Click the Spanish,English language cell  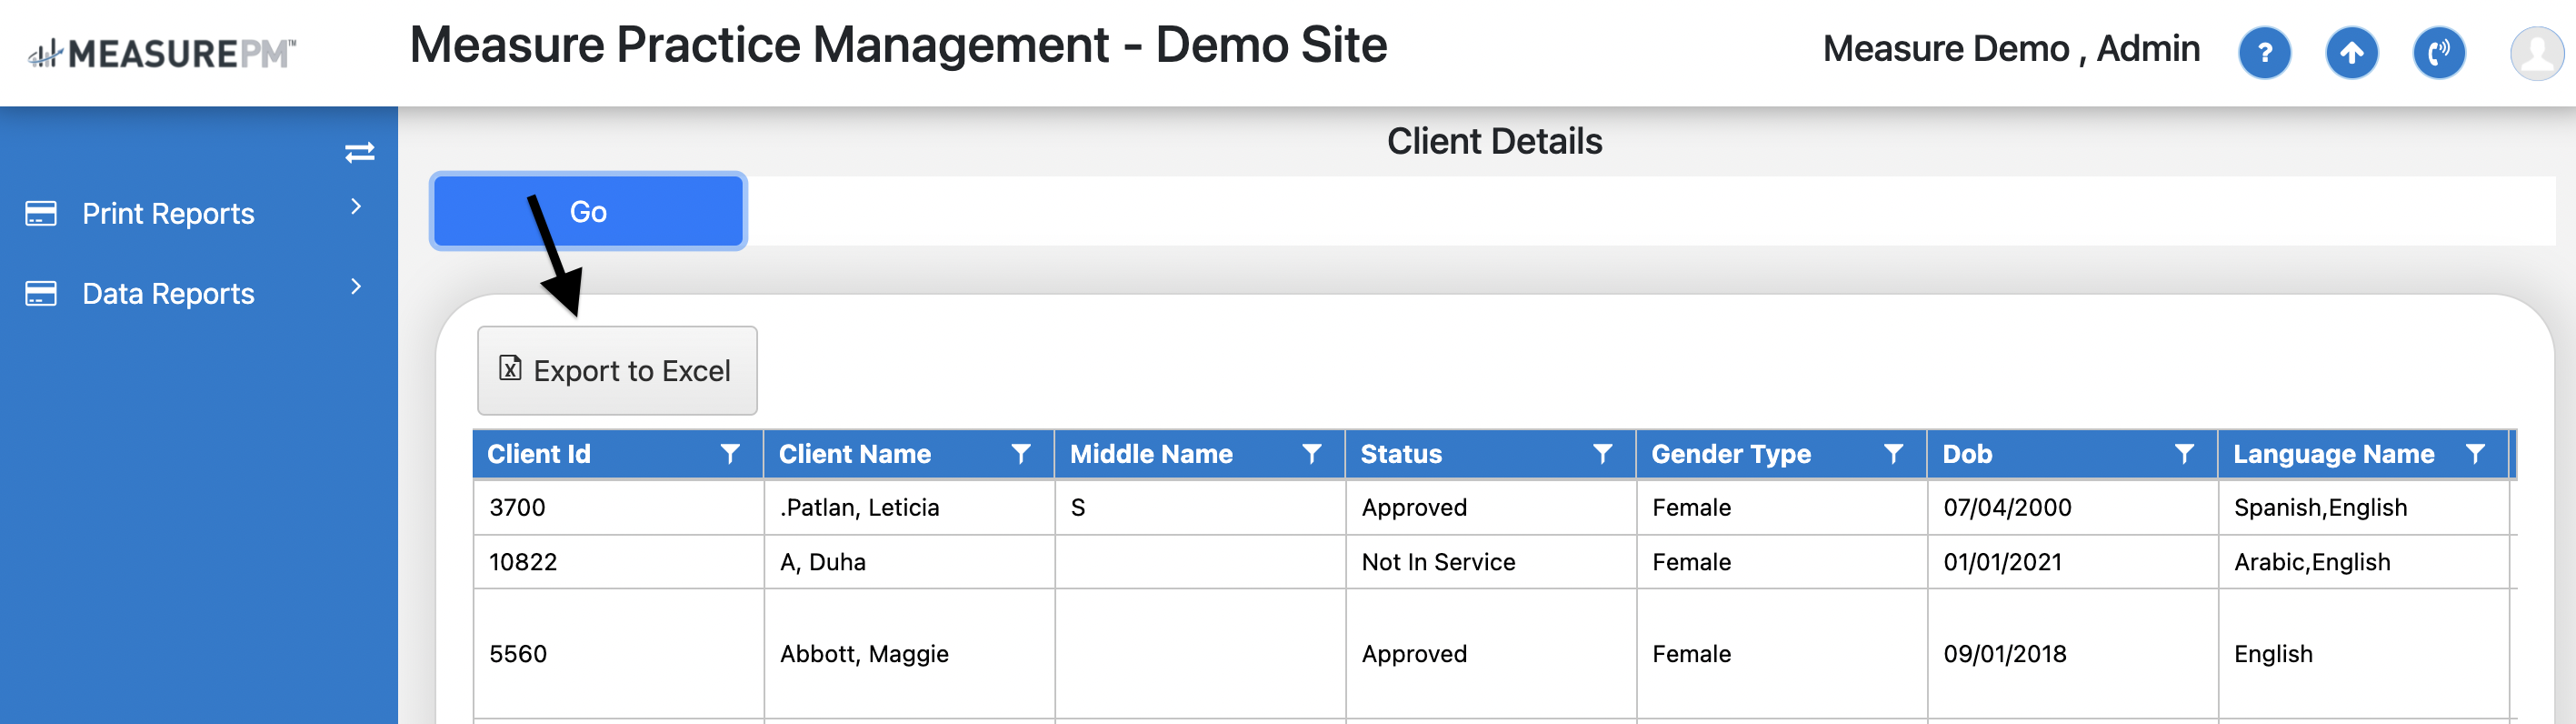(2365, 508)
